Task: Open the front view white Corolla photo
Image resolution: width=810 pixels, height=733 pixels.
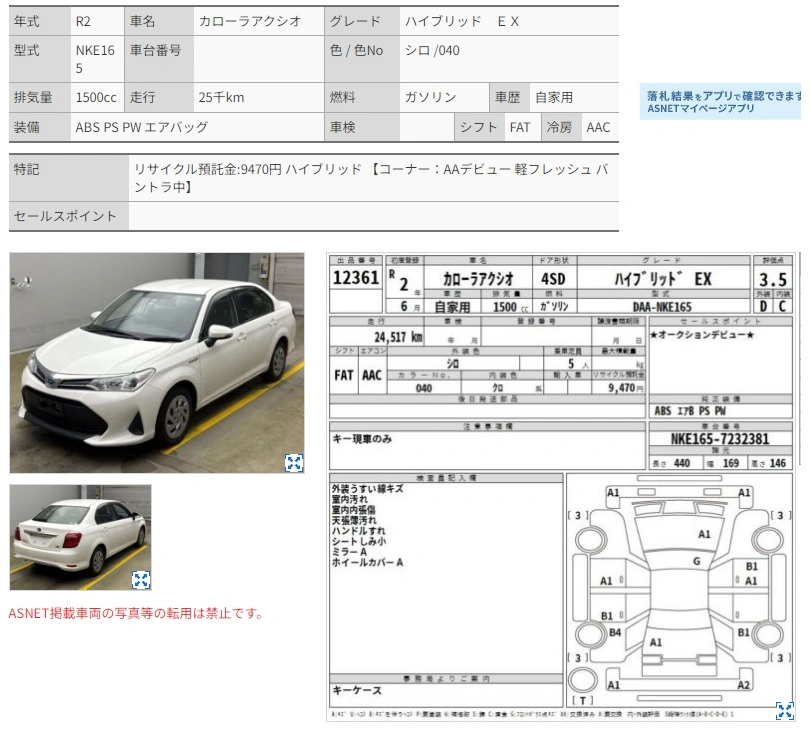Action: (157, 363)
